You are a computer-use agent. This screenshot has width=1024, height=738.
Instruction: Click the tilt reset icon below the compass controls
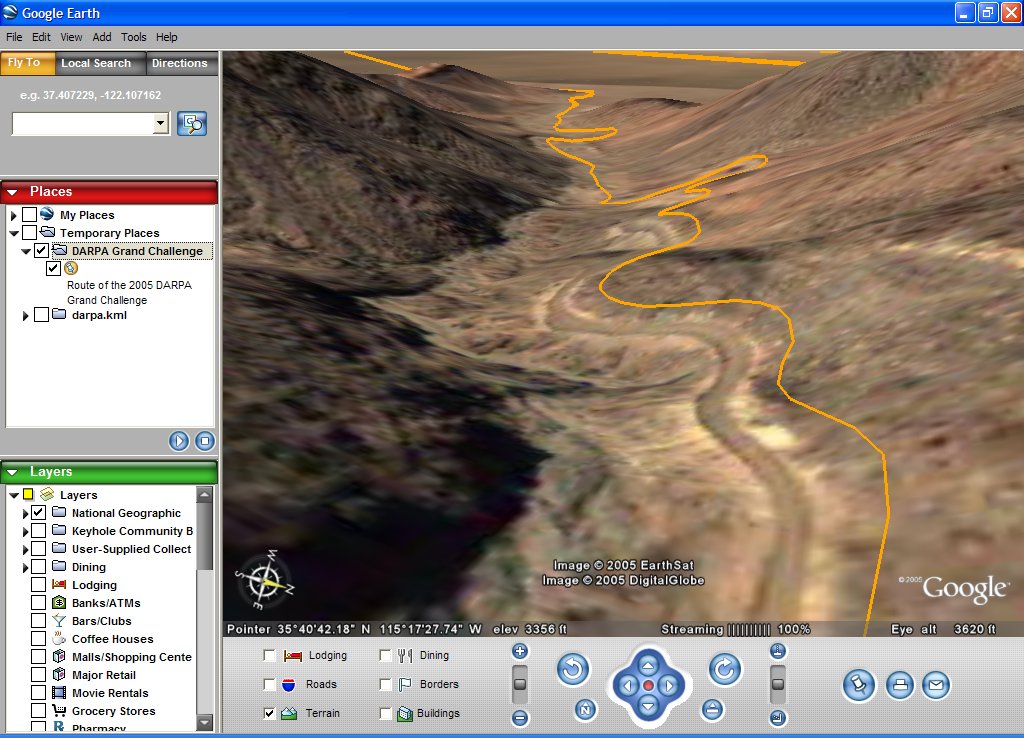pyautogui.click(x=712, y=708)
